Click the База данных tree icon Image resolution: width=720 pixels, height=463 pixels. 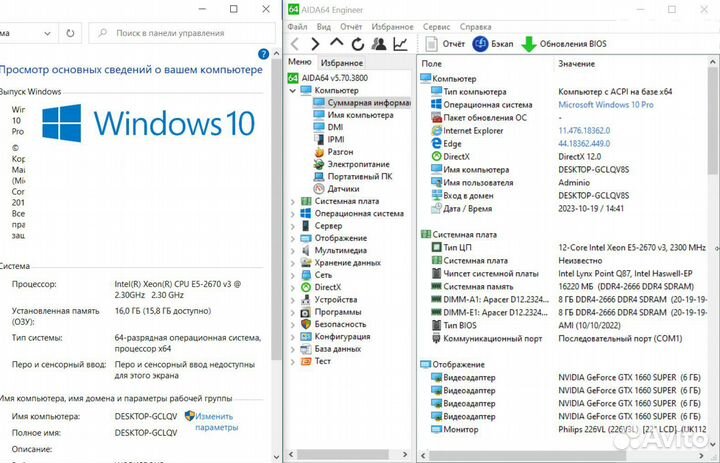click(x=306, y=349)
